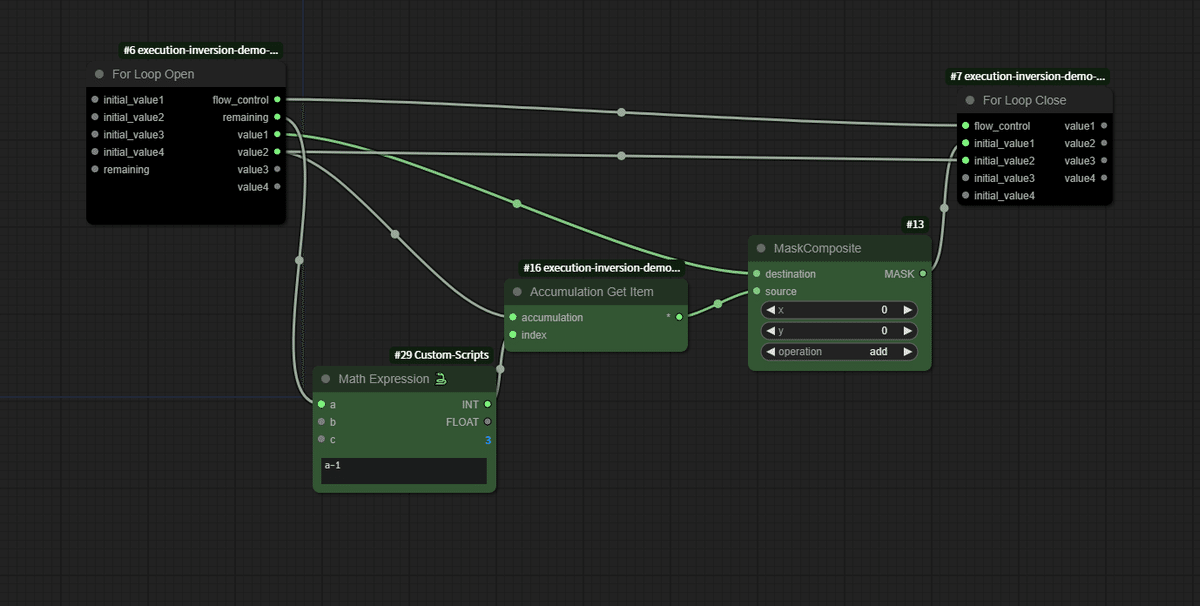Viewport: 1200px width, 606px height.
Task: Click the accumulation input dot on Accumulation Get Item
Action: point(515,317)
